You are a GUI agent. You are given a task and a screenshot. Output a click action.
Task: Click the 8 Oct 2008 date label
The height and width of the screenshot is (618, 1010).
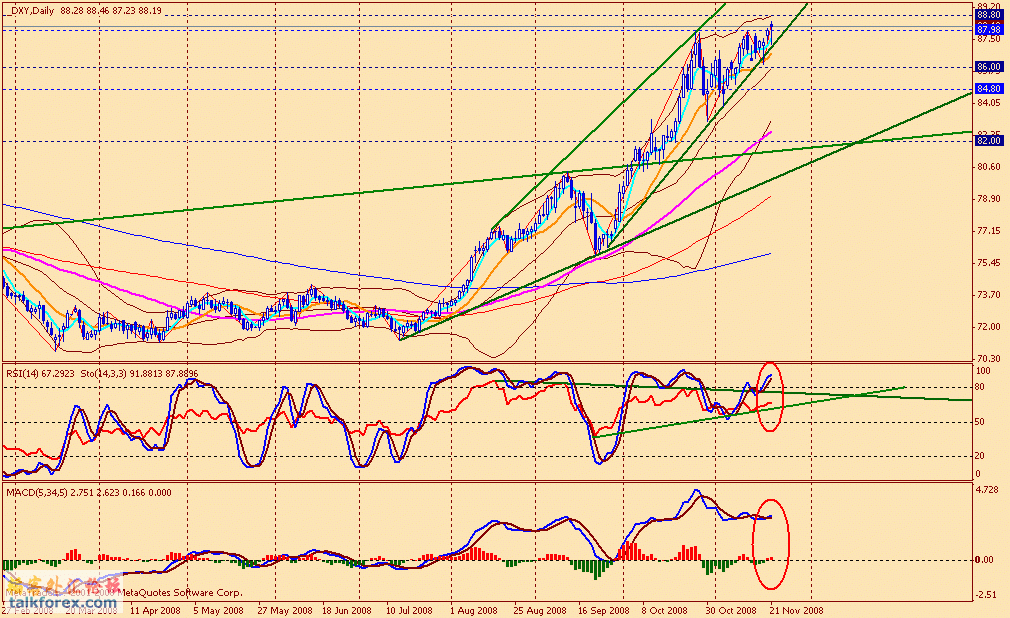665,610
